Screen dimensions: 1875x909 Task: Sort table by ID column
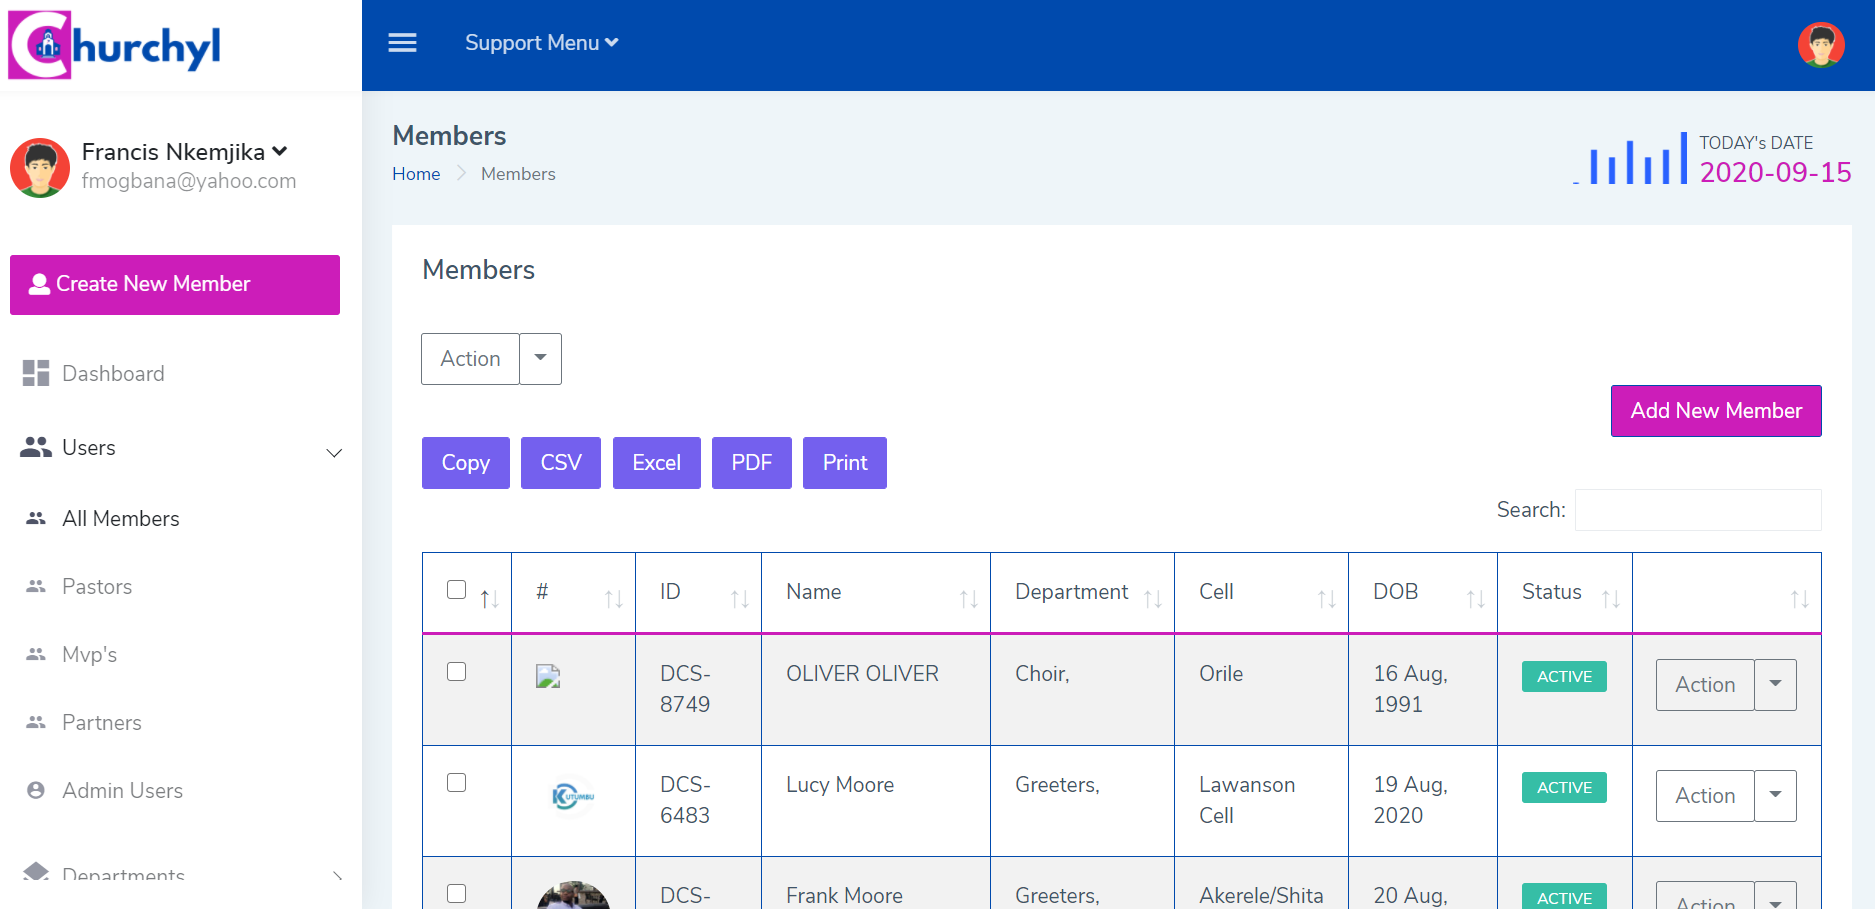pos(739,599)
